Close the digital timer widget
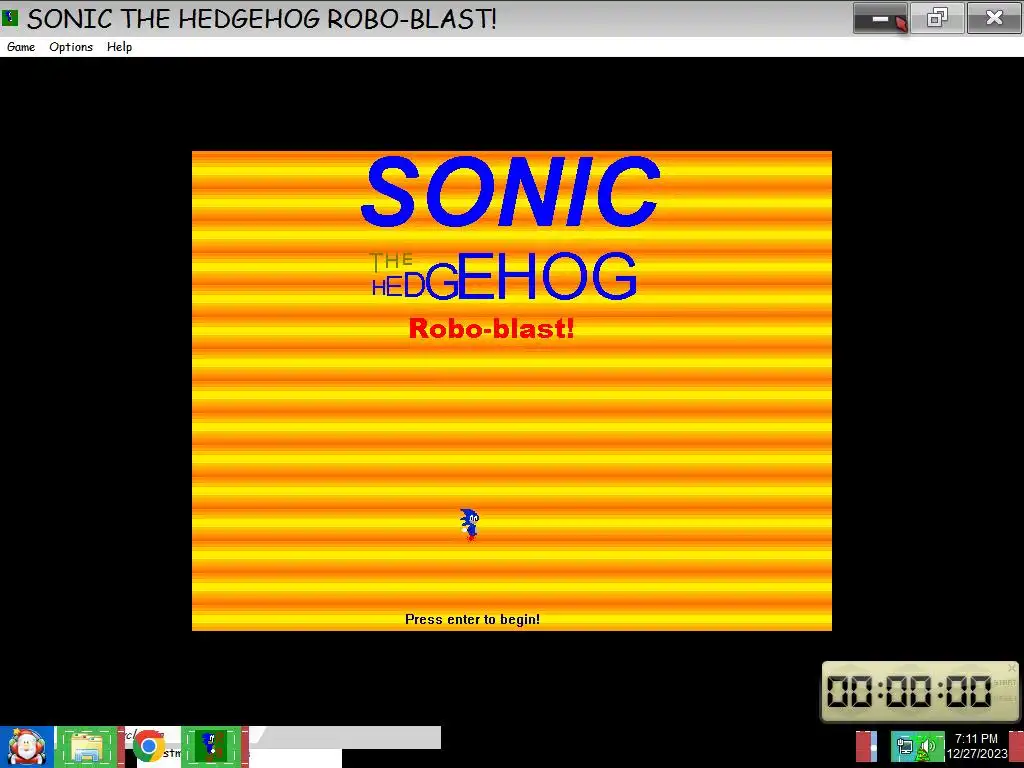Viewport: 1024px width, 768px height. 1012,667
